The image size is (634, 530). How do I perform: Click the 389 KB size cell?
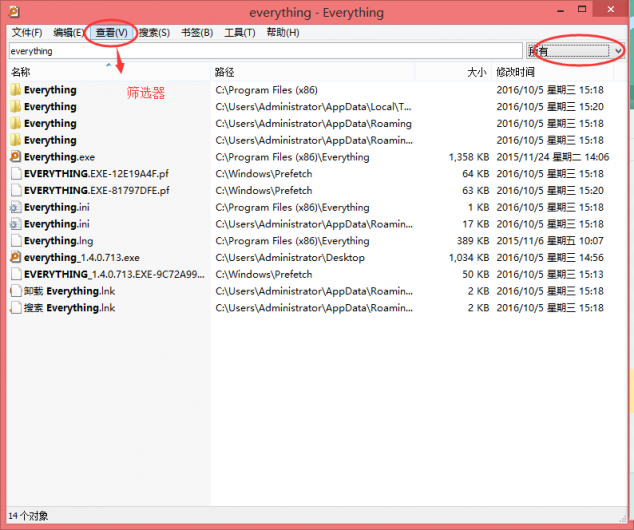[x=473, y=241]
